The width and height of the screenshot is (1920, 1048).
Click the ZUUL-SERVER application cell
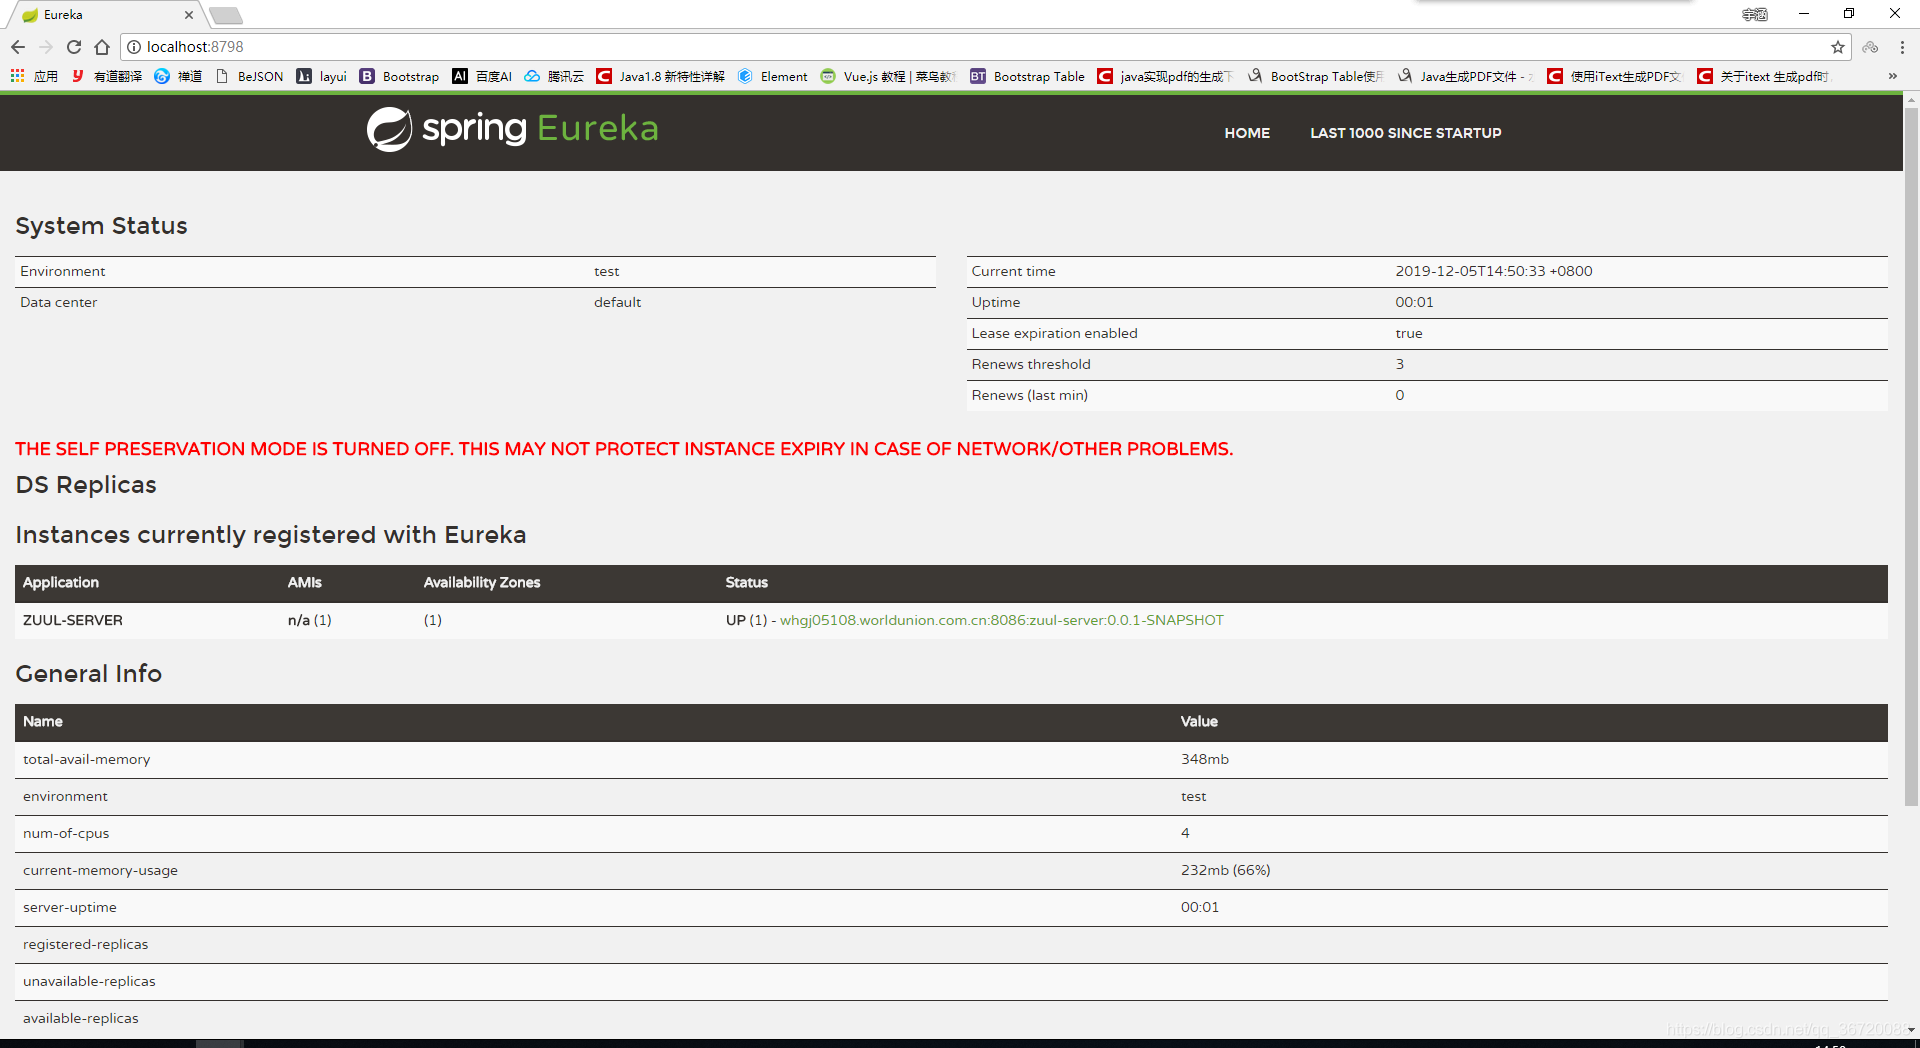click(x=73, y=620)
